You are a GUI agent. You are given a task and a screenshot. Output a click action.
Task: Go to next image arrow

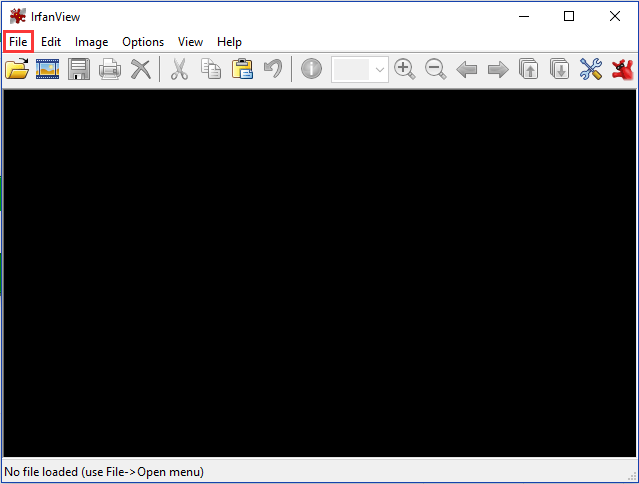[497, 69]
